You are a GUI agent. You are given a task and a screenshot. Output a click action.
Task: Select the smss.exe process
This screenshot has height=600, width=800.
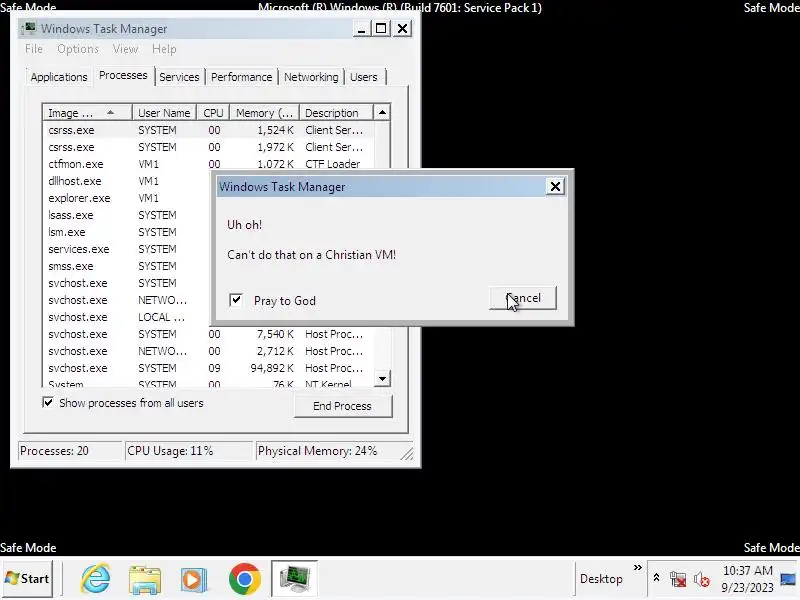tap(128, 266)
